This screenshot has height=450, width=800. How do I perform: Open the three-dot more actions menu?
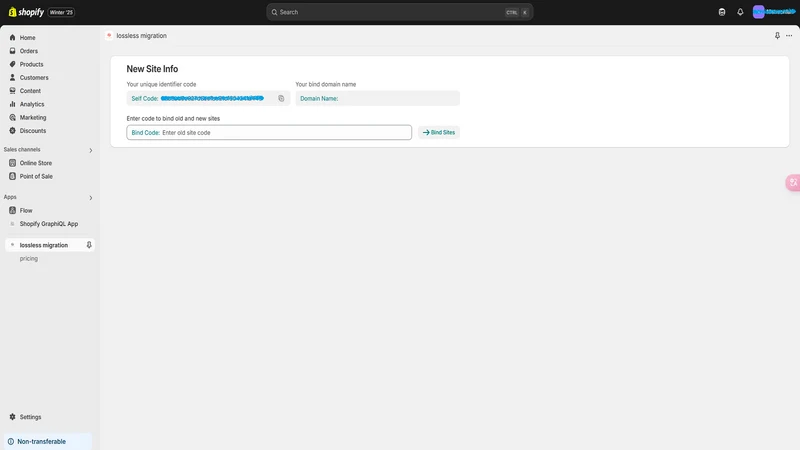point(789,36)
